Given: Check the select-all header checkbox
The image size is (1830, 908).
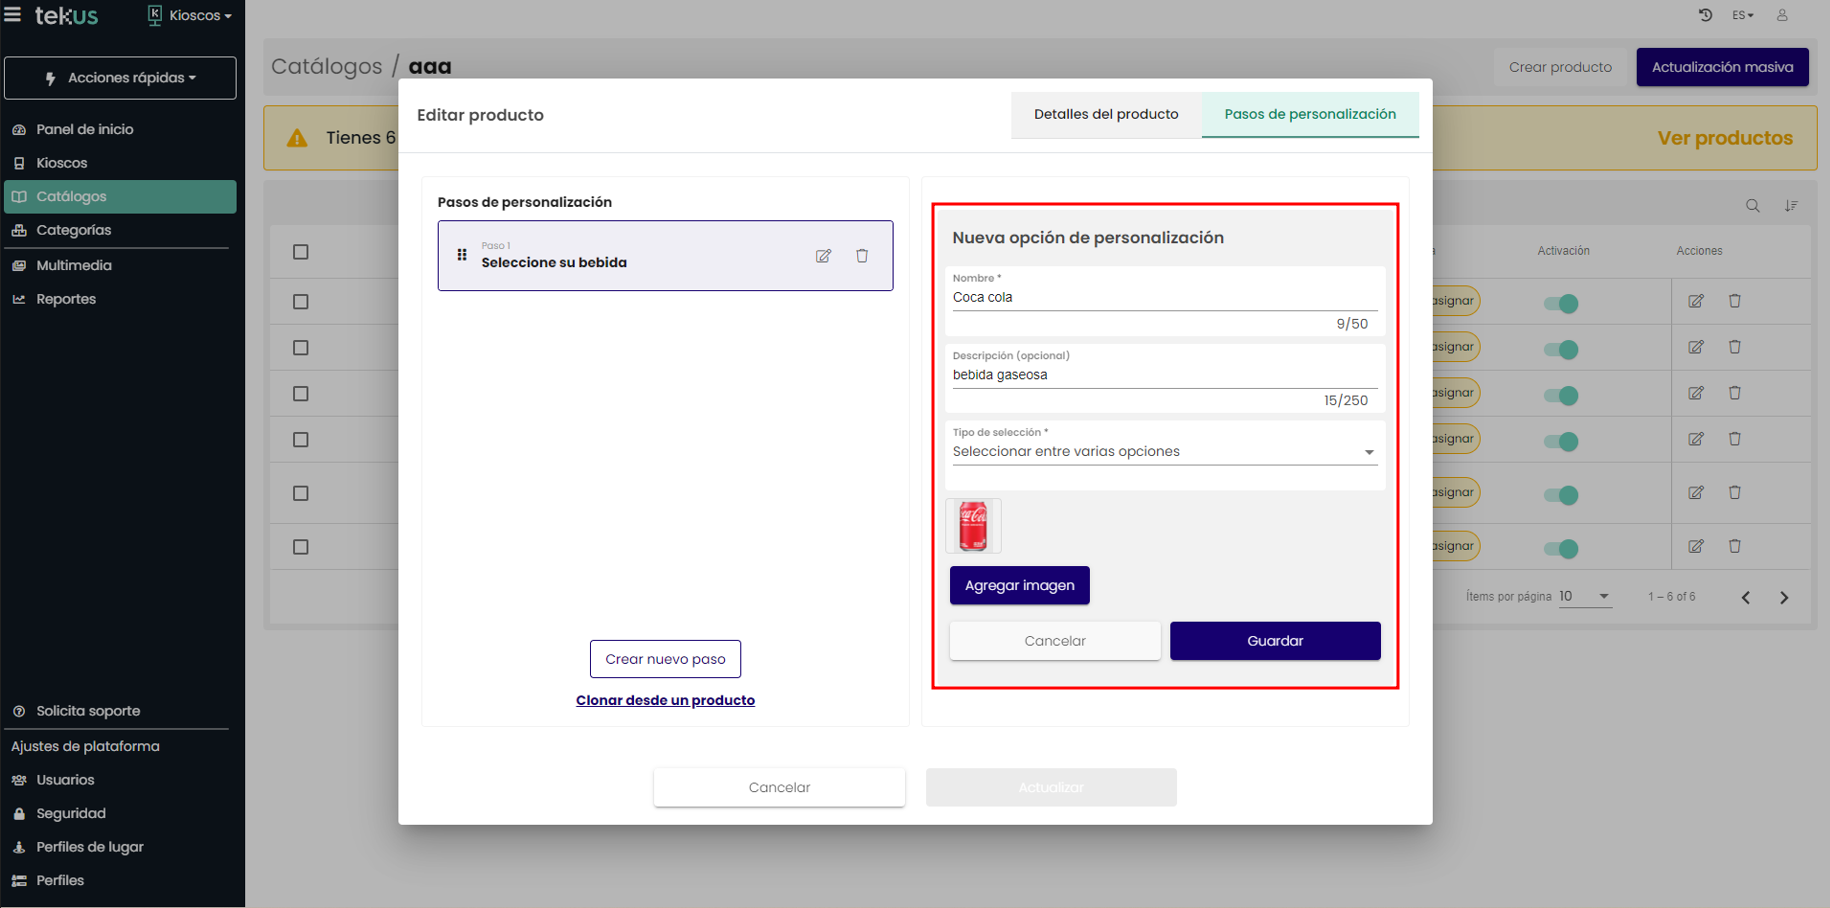Looking at the screenshot, I should point(301,252).
